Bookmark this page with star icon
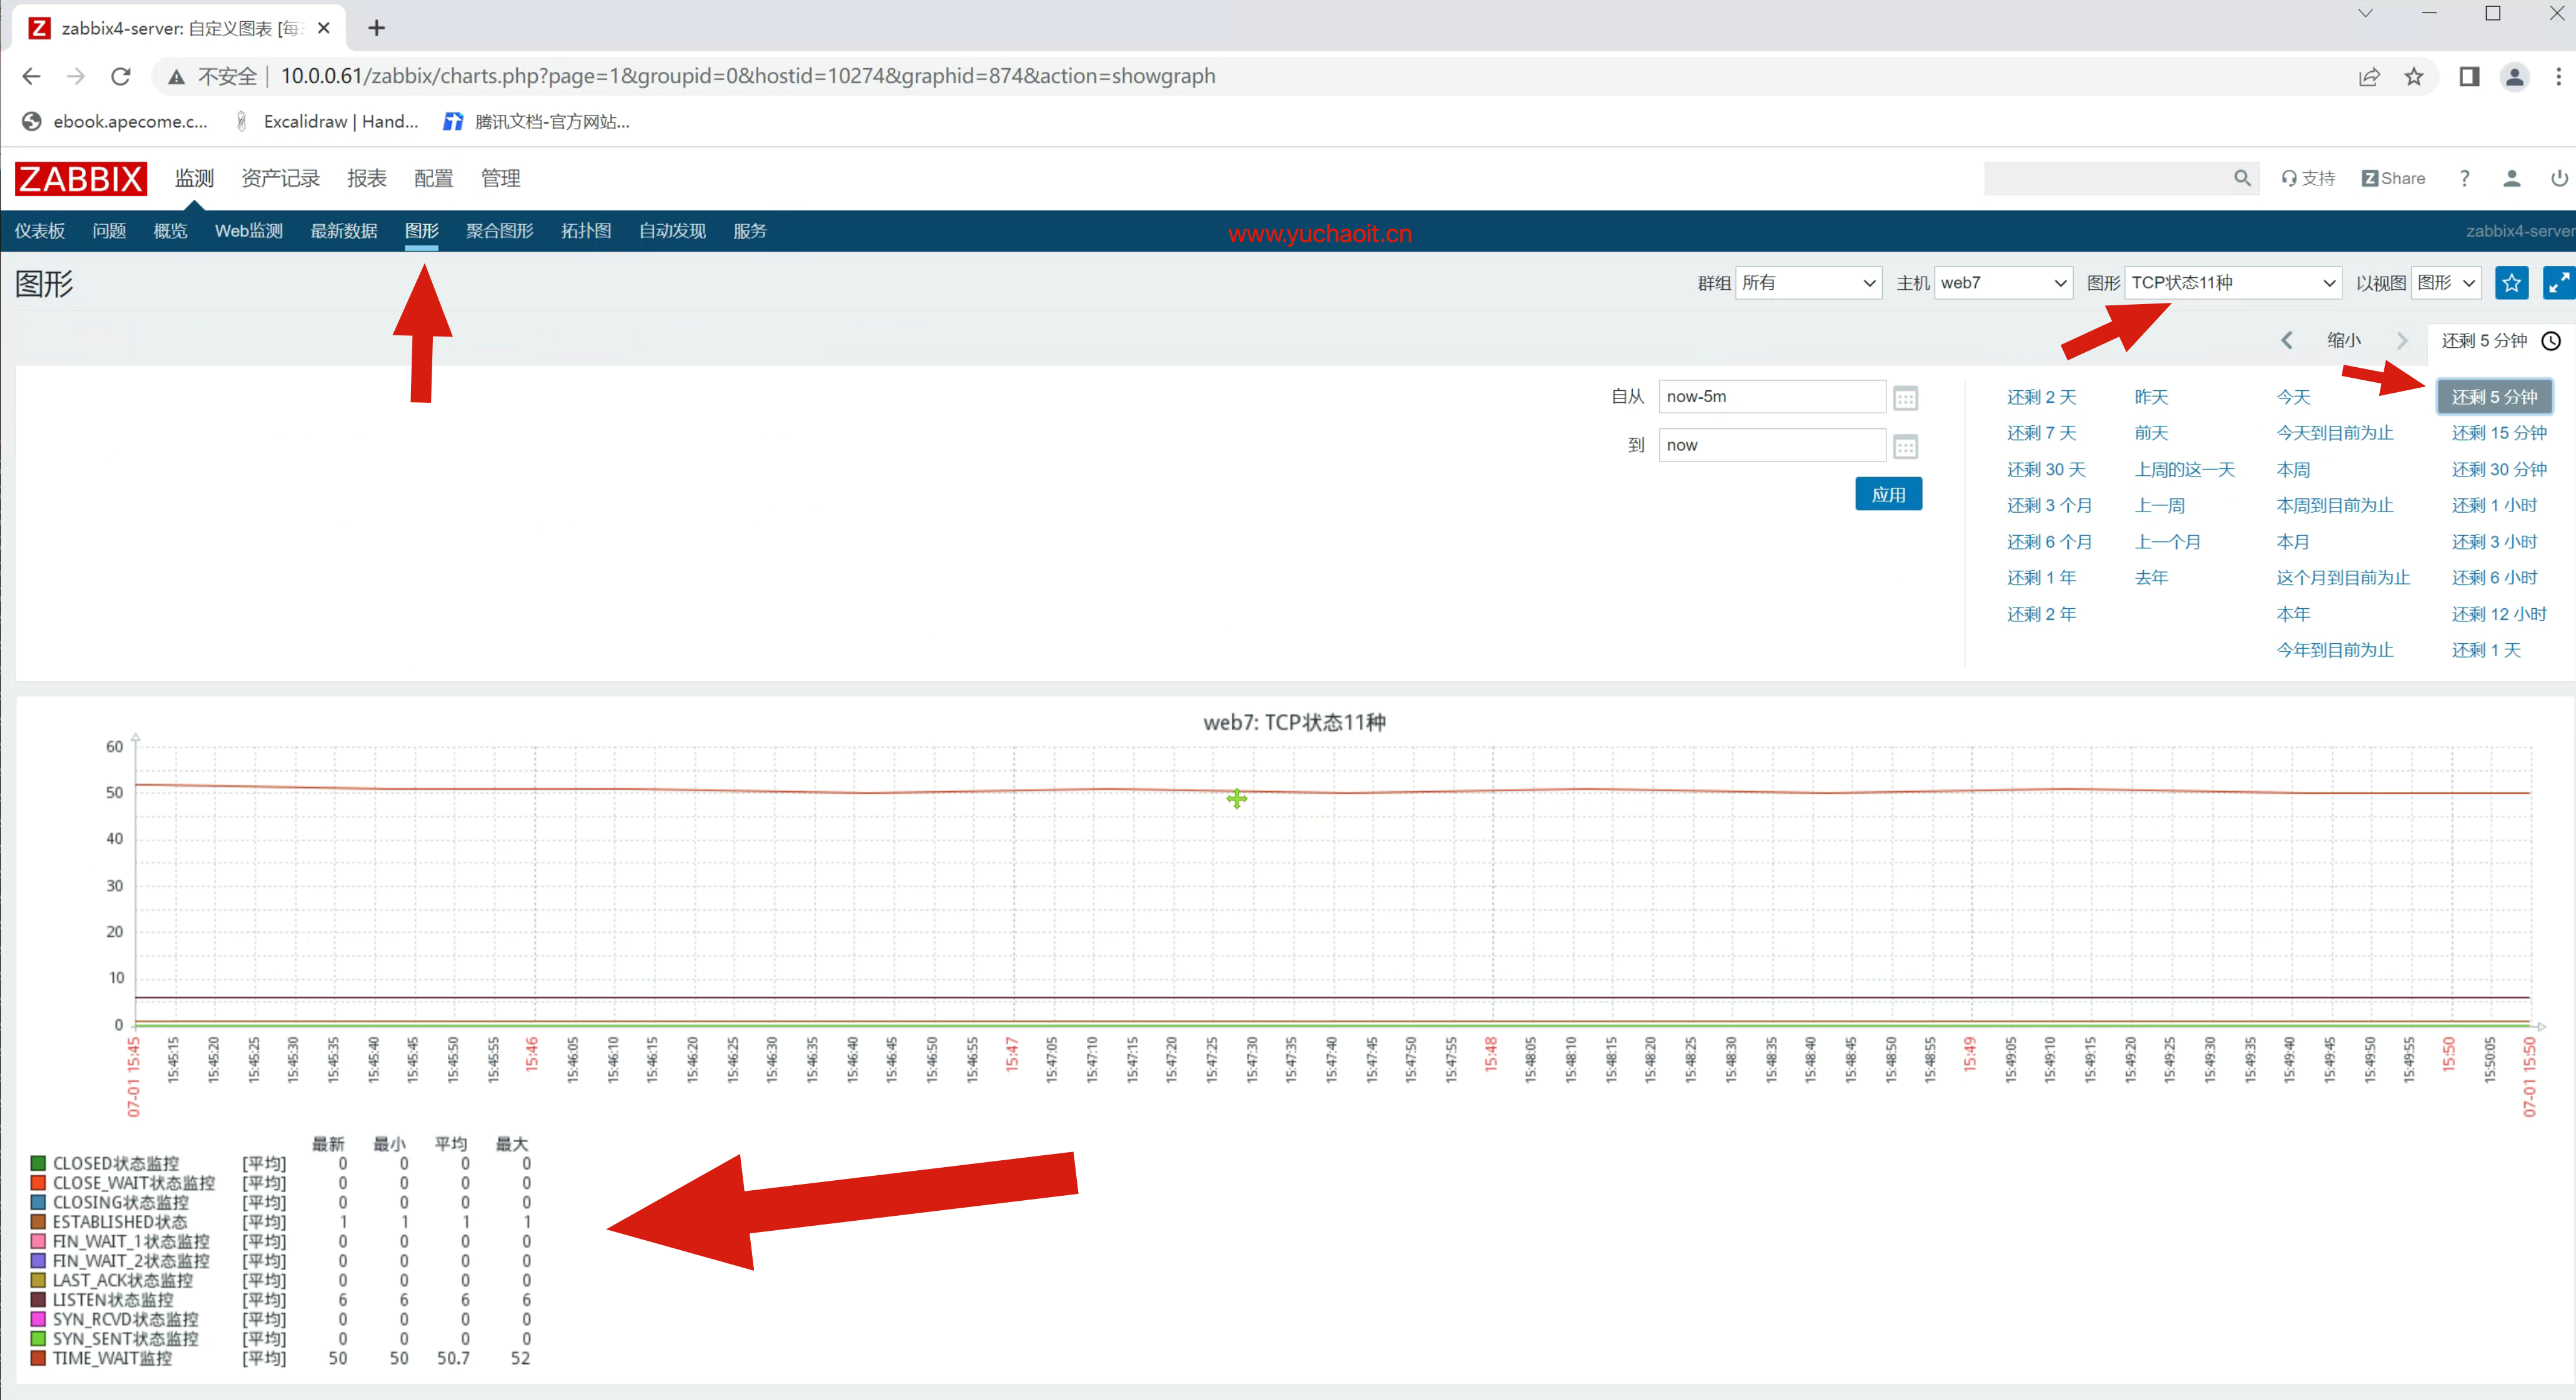Screen dimensions: 2576x1400 tap(2414, 76)
